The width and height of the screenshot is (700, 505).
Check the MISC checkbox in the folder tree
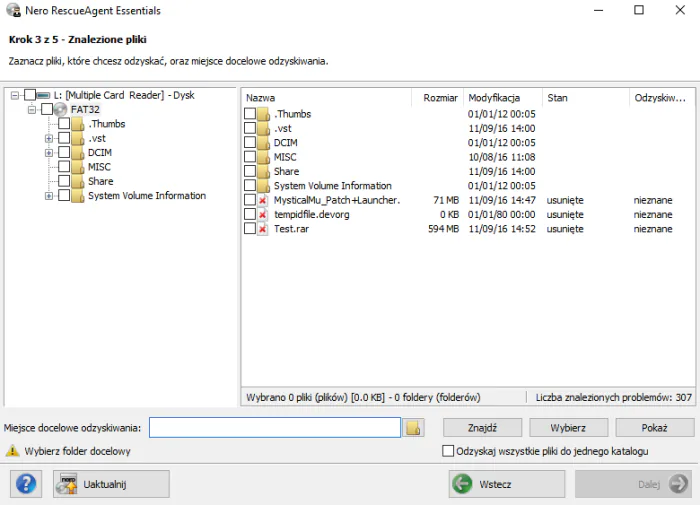pyautogui.click(x=64, y=167)
